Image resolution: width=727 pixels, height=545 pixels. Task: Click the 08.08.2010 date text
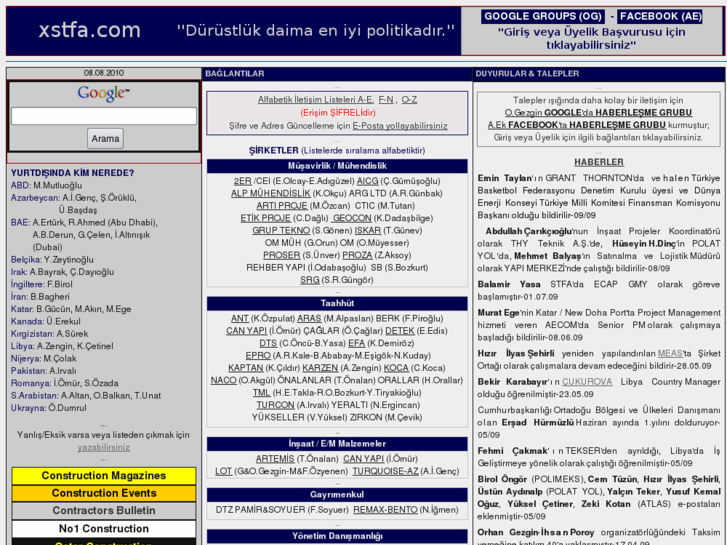click(103, 73)
